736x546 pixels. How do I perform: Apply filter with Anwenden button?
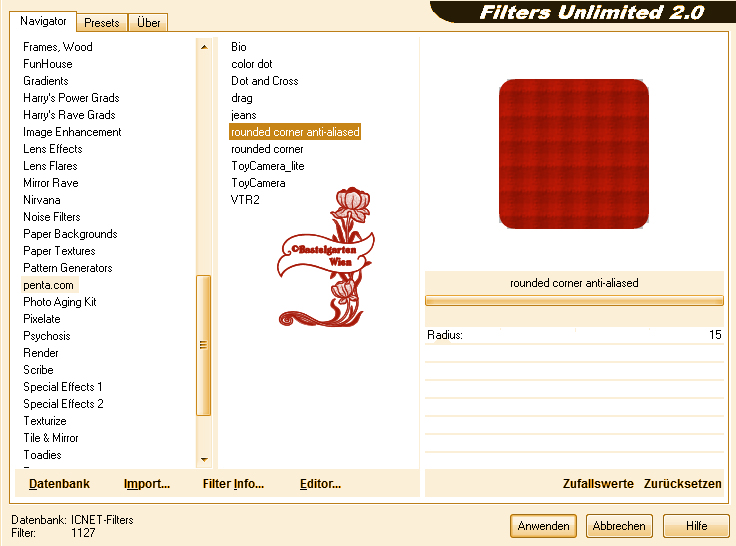(x=543, y=526)
